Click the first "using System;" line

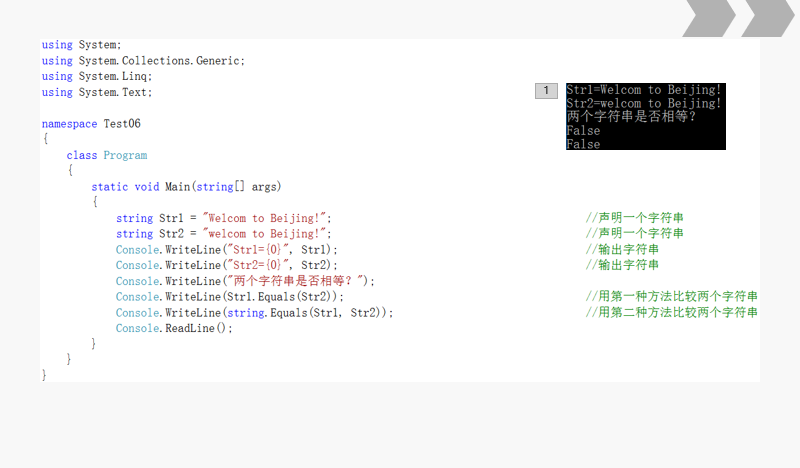click(x=81, y=45)
